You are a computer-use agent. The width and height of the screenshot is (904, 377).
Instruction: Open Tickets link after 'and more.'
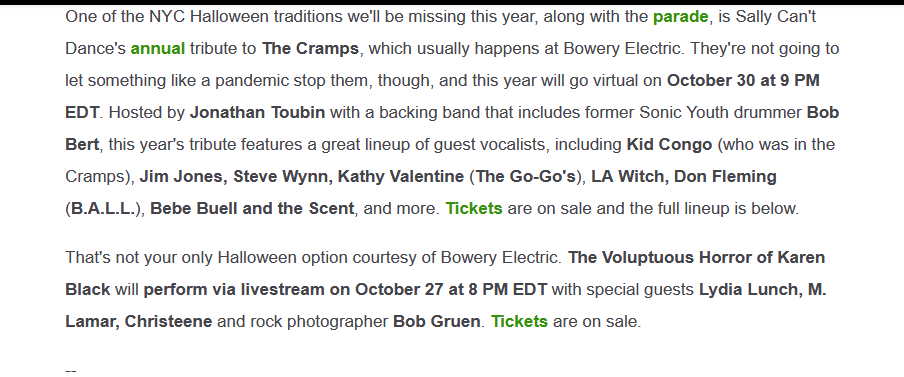[474, 208]
